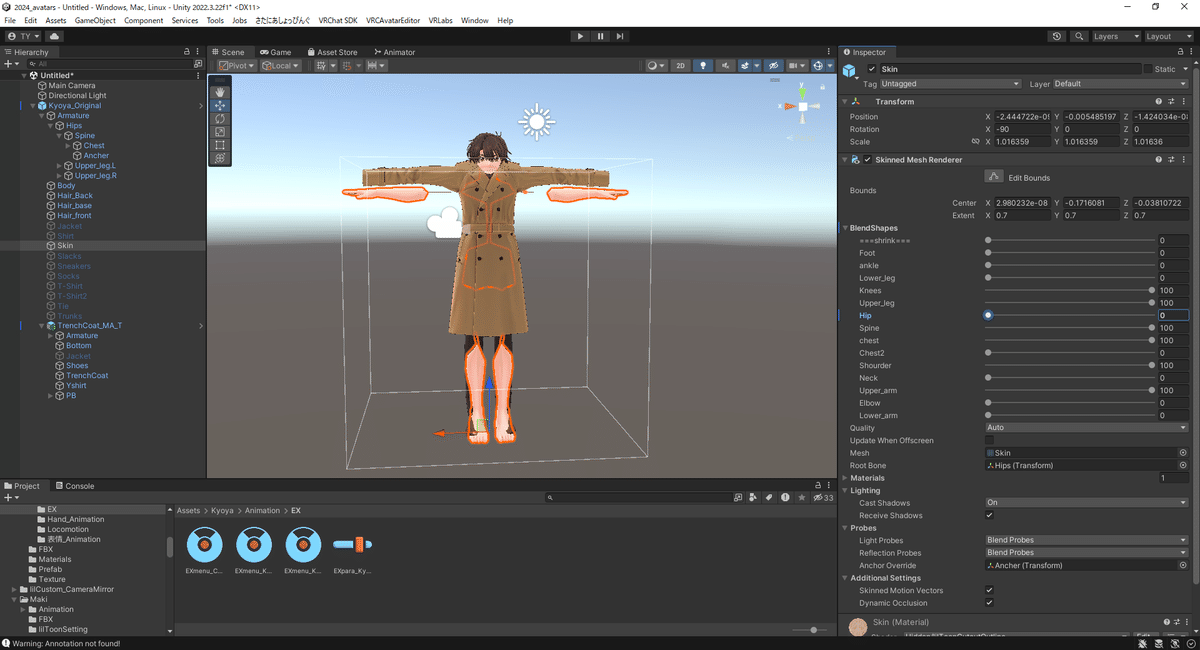Select the EXmenu_C thumbnail in the Project panel
This screenshot has width=1200, height=650.
(205, 546)
